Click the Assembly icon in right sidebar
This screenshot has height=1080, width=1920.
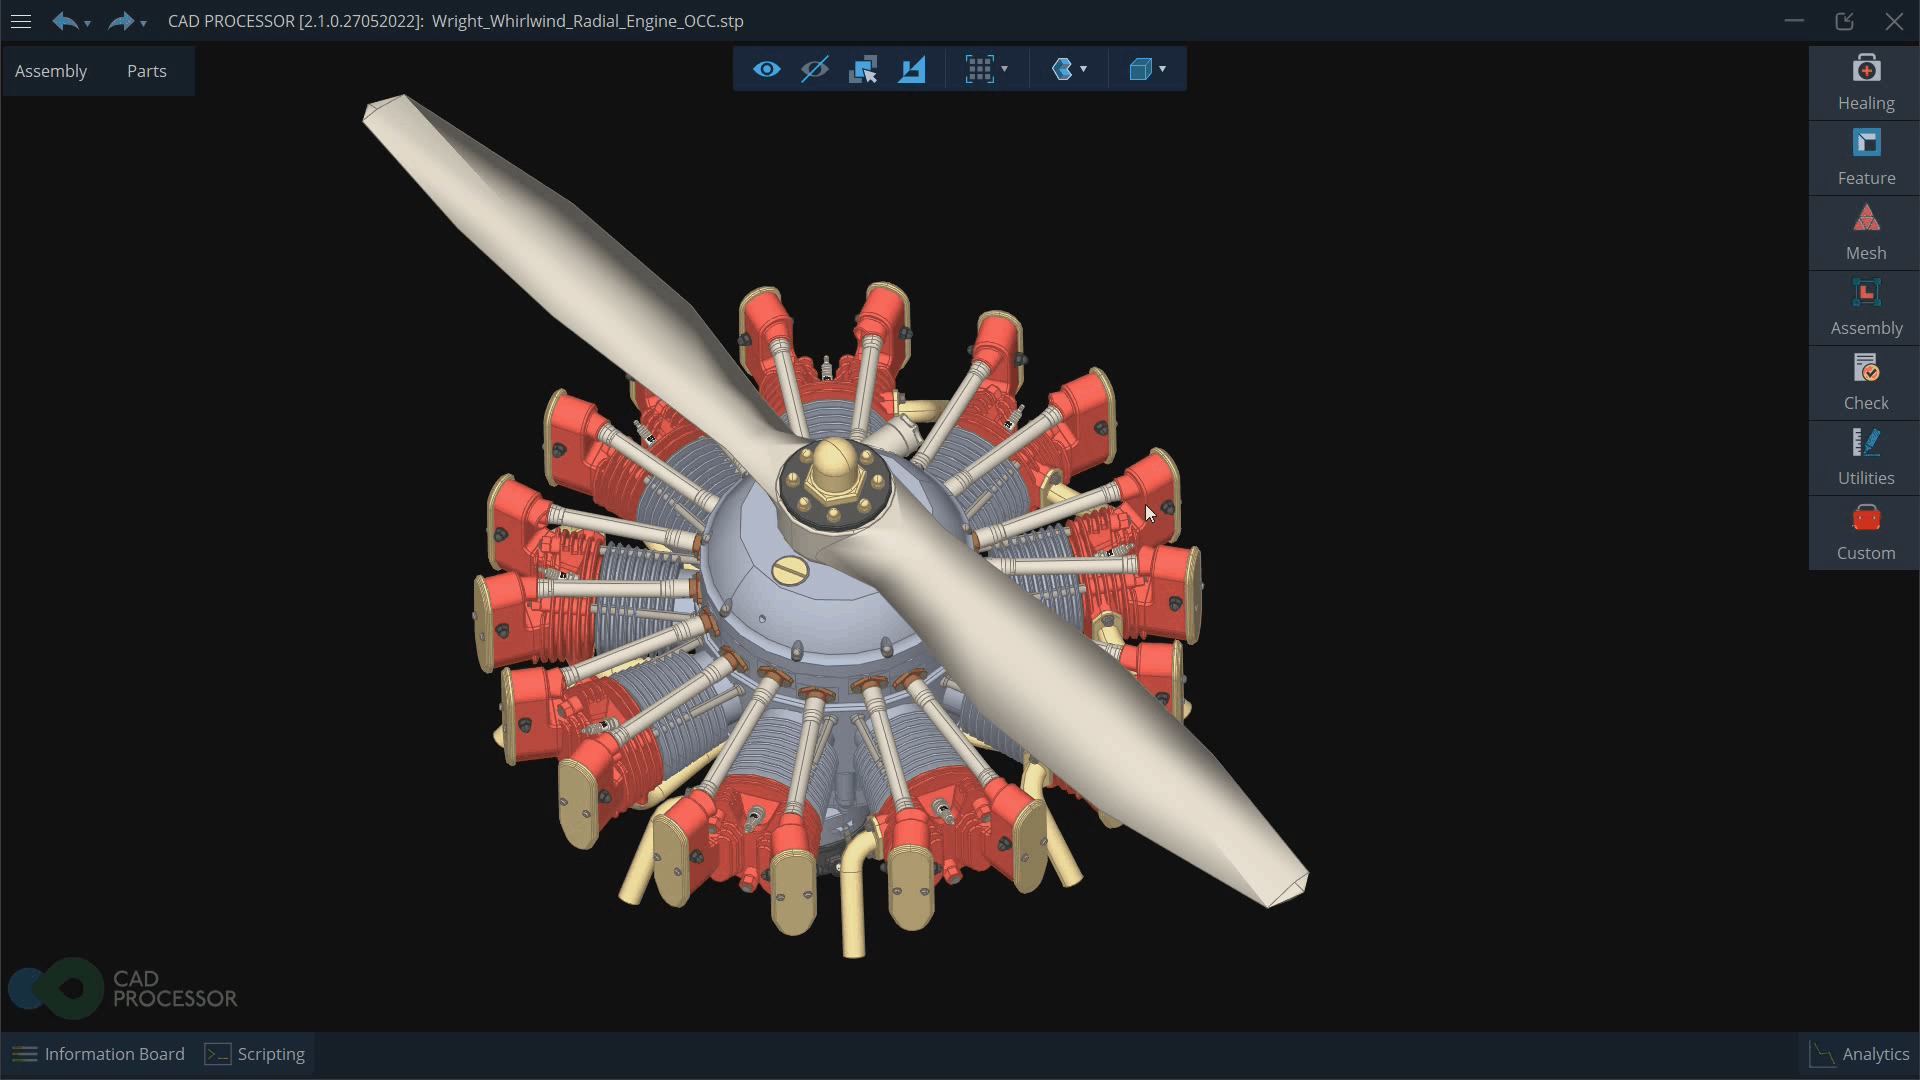point(1865,308)
